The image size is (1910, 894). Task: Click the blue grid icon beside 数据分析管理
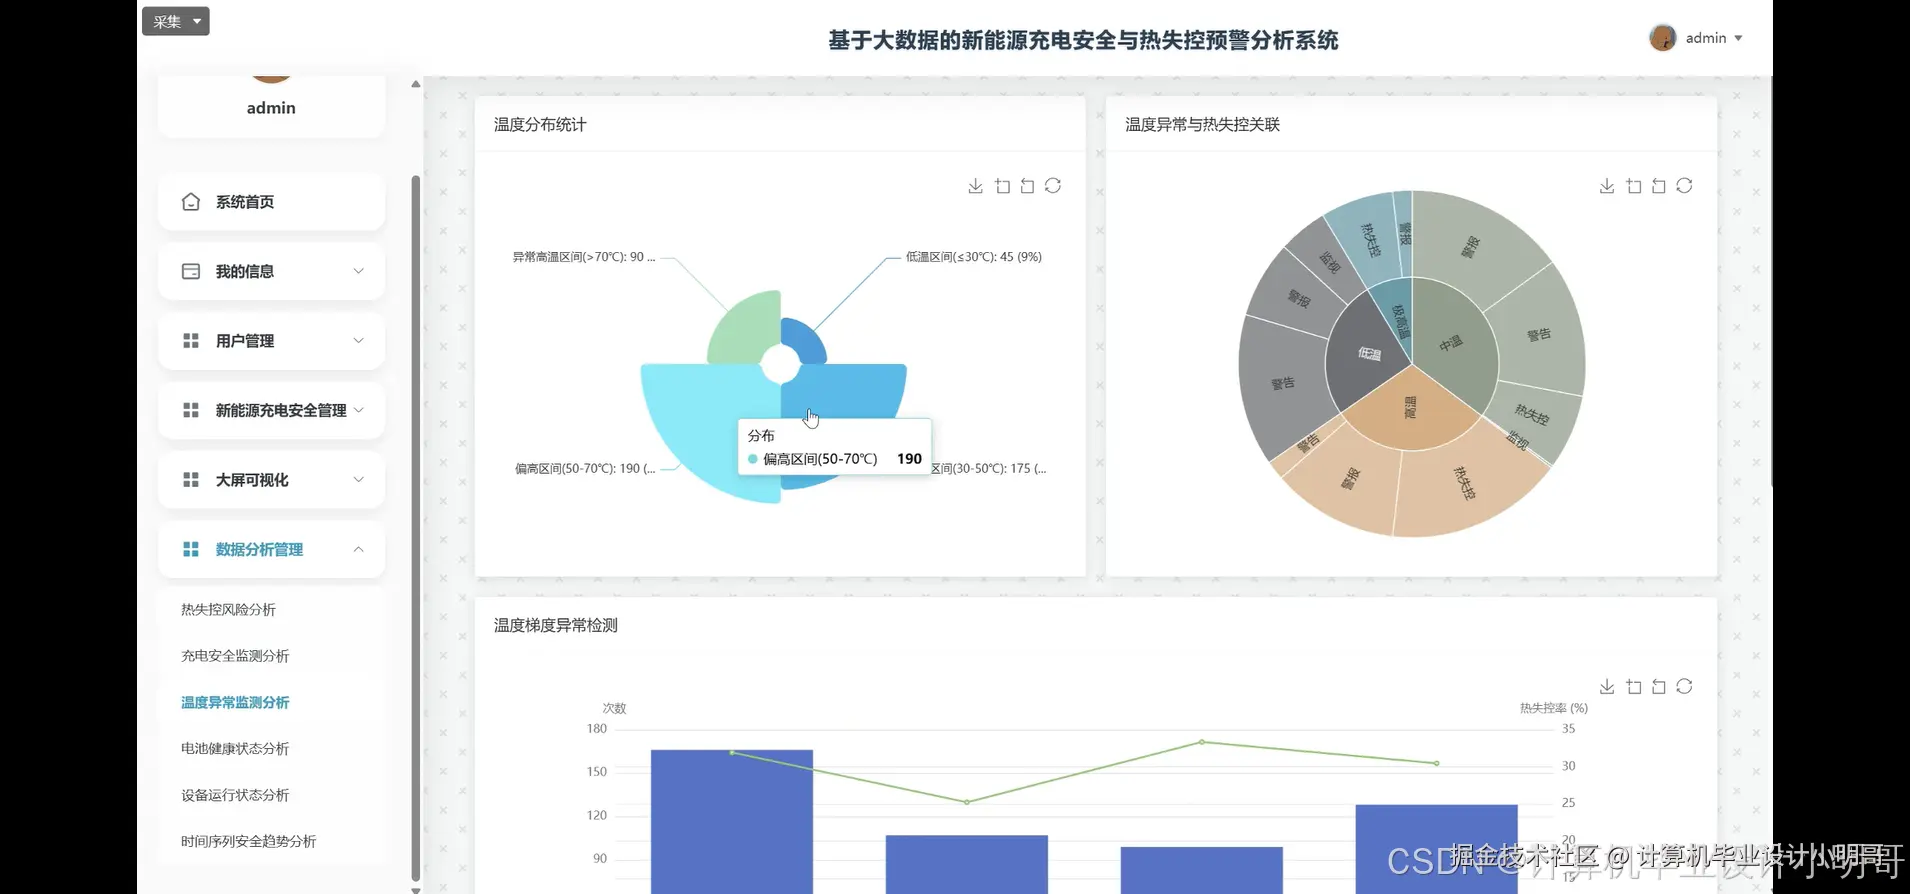(191, 549)
